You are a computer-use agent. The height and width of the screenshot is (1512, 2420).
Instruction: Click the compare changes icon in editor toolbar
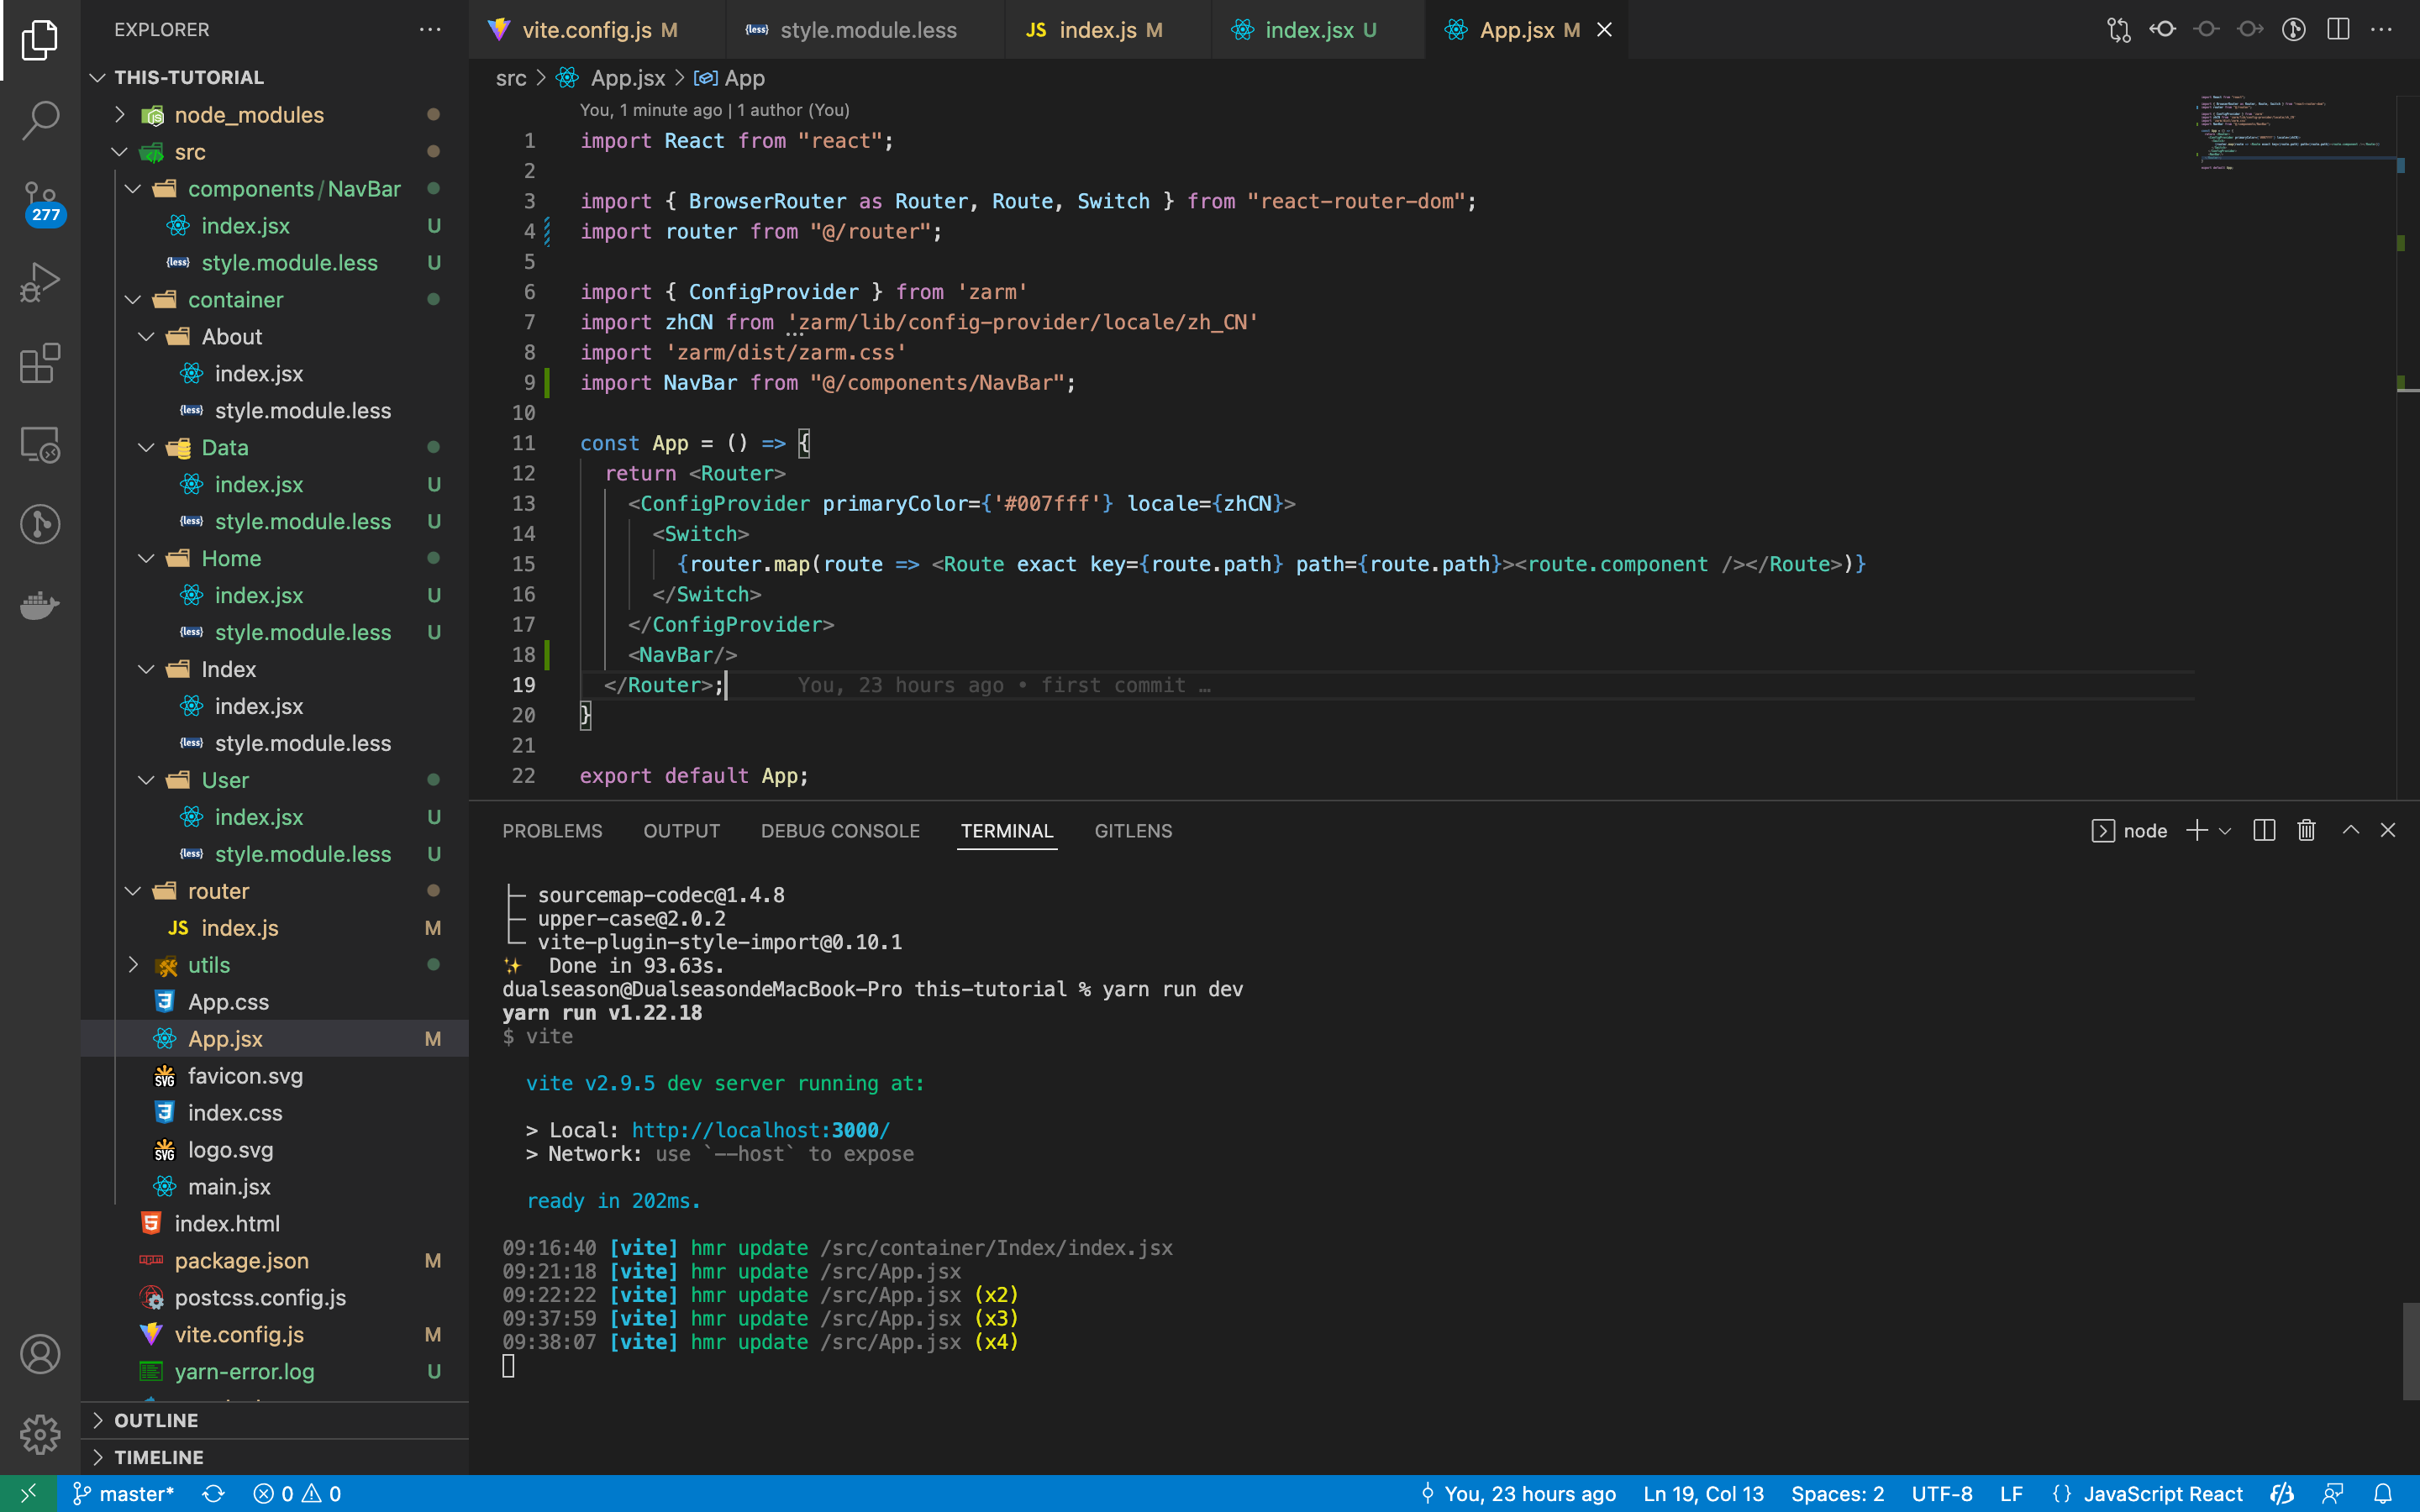(x=2119, y=30)
